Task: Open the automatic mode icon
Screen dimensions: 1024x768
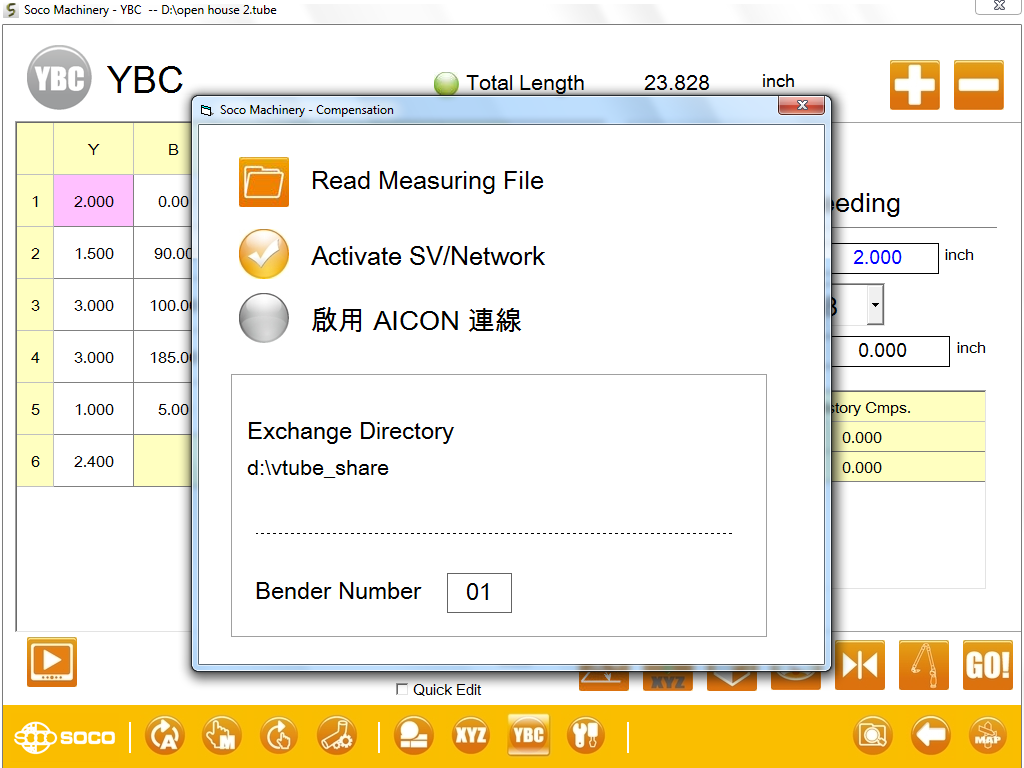Action: 164,737
